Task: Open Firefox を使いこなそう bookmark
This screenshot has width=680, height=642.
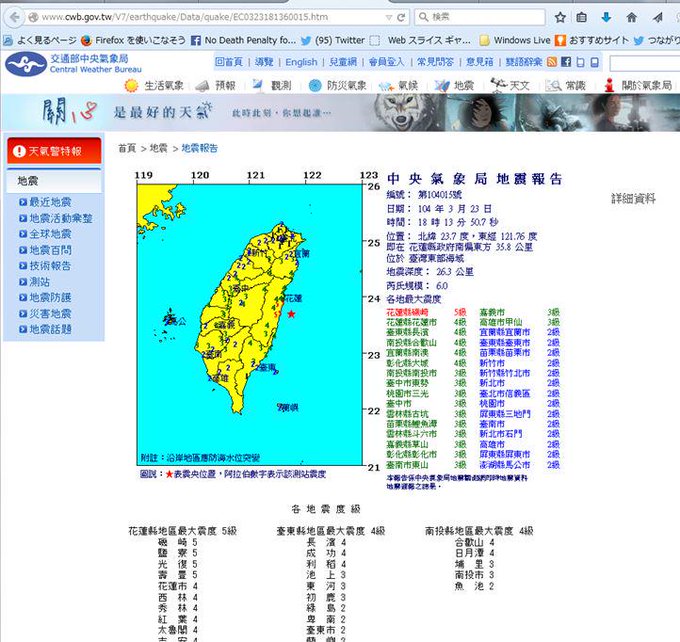Action: [x=133, y=40]
